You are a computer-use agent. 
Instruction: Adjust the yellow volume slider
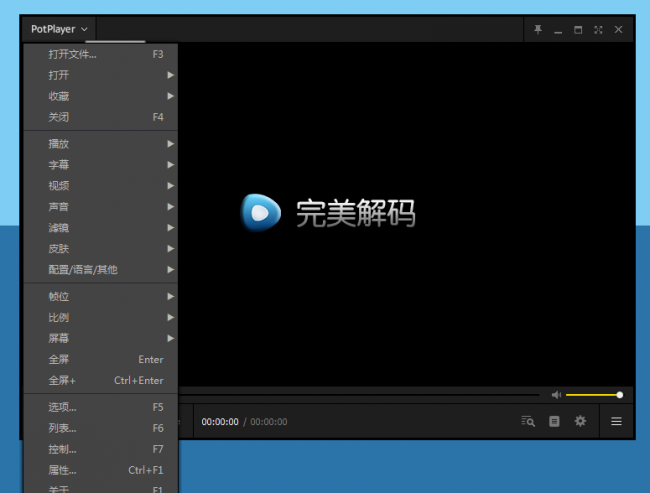(x=594, y=395)
